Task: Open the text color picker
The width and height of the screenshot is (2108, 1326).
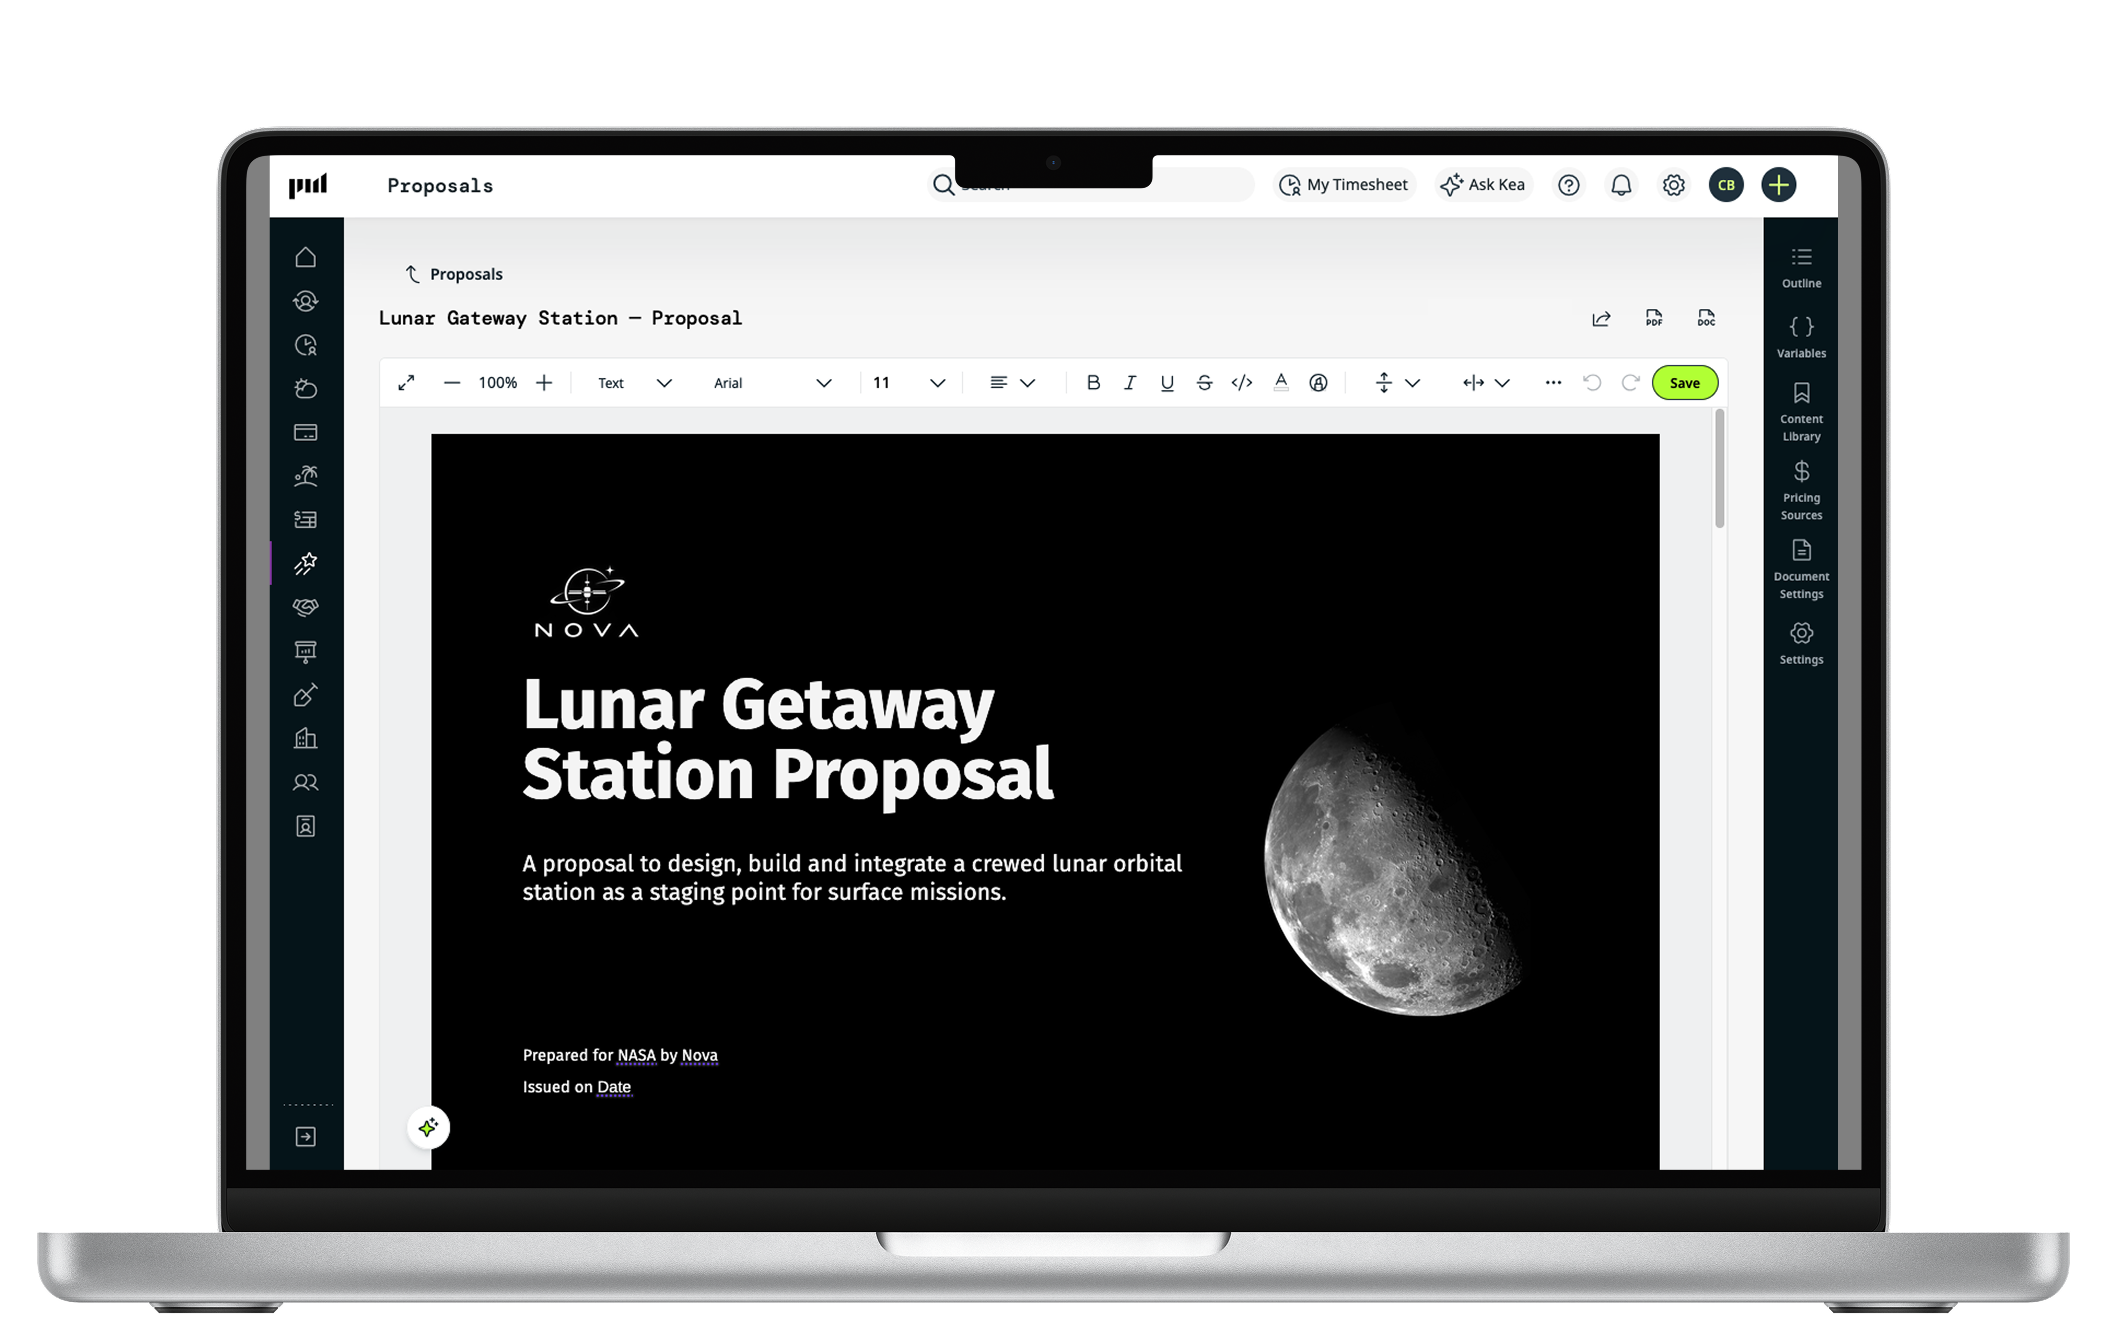Action: tap(1280, 382)
